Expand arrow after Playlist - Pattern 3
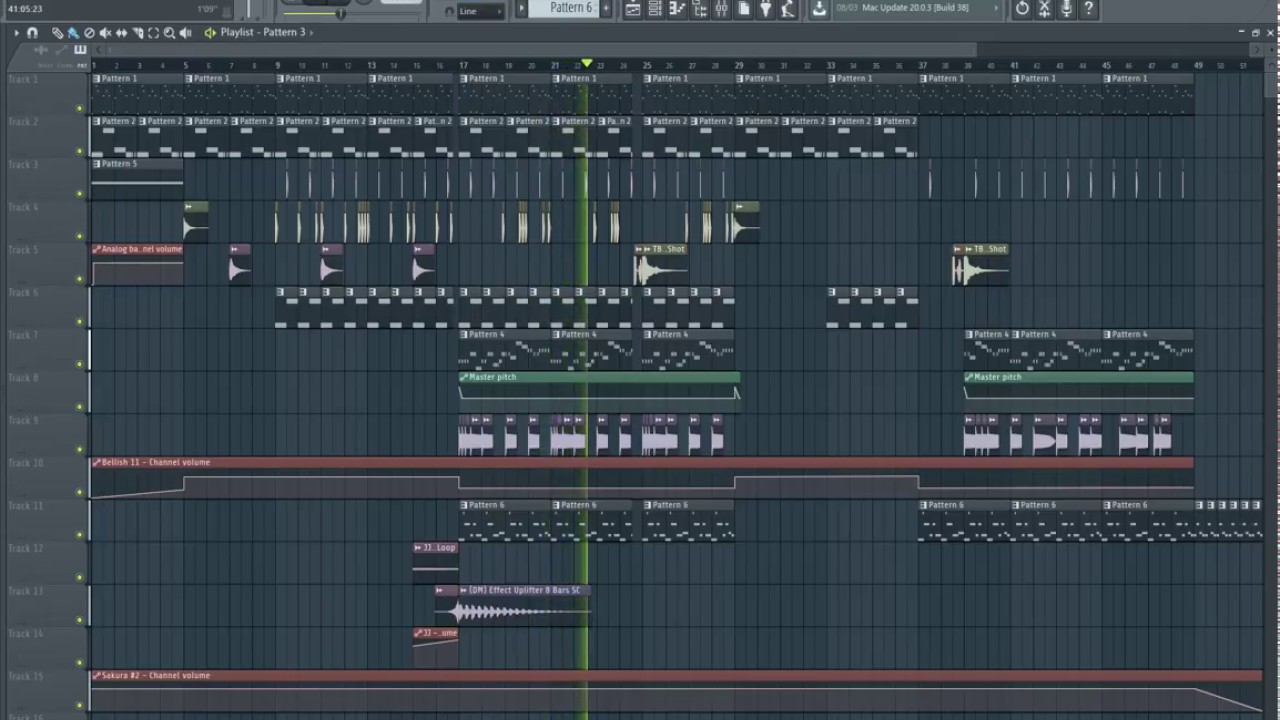The width and height of the screenshot is (1280, 720). pyautogui.click(x=312, y=33)
